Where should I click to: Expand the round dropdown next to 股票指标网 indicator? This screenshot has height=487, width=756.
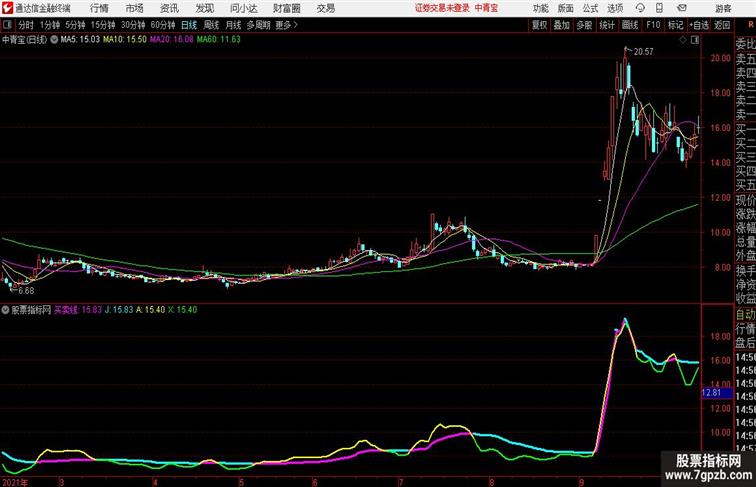point(6,310)
